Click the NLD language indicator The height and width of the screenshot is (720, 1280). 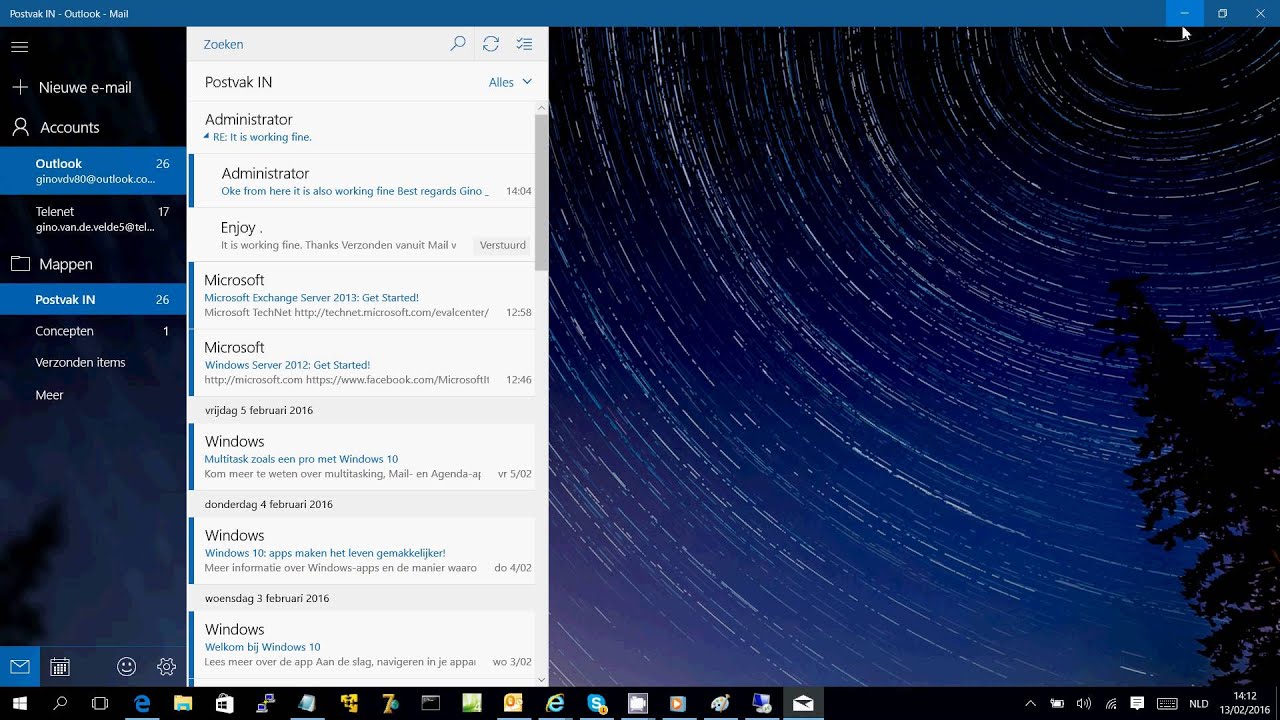click(1198, 703)
